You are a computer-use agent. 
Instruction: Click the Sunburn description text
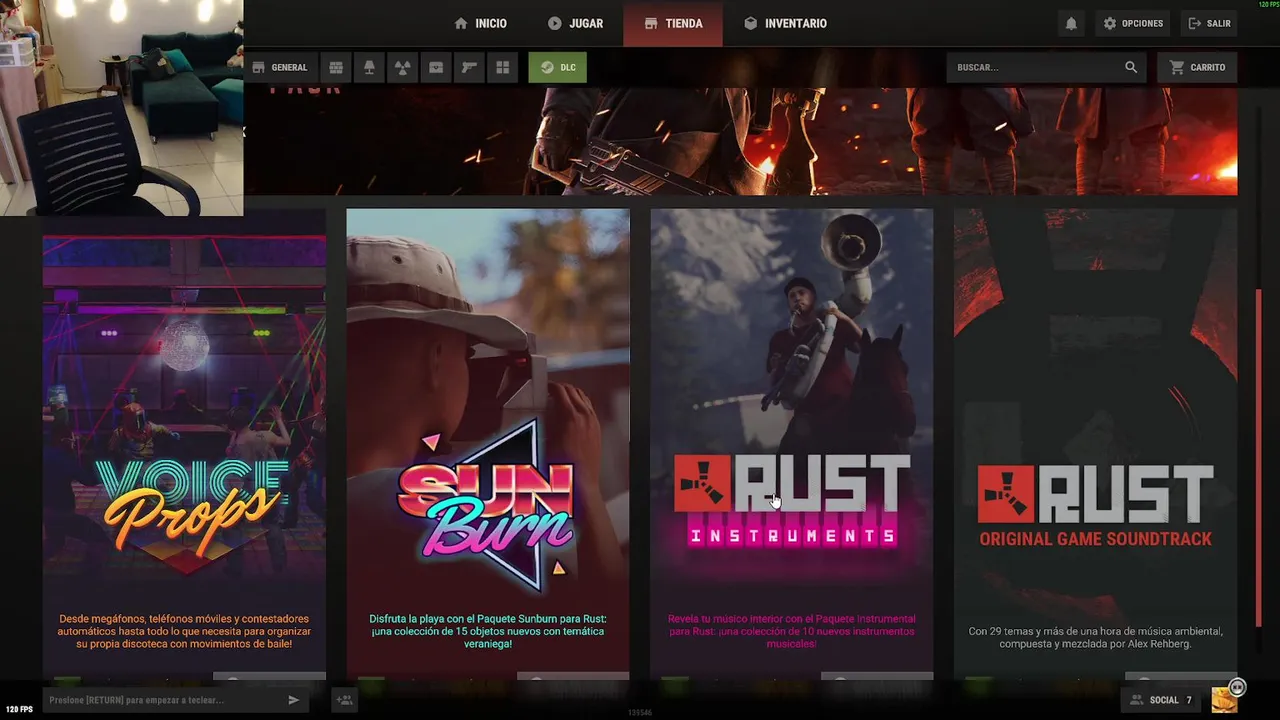(x=488, y=631)
